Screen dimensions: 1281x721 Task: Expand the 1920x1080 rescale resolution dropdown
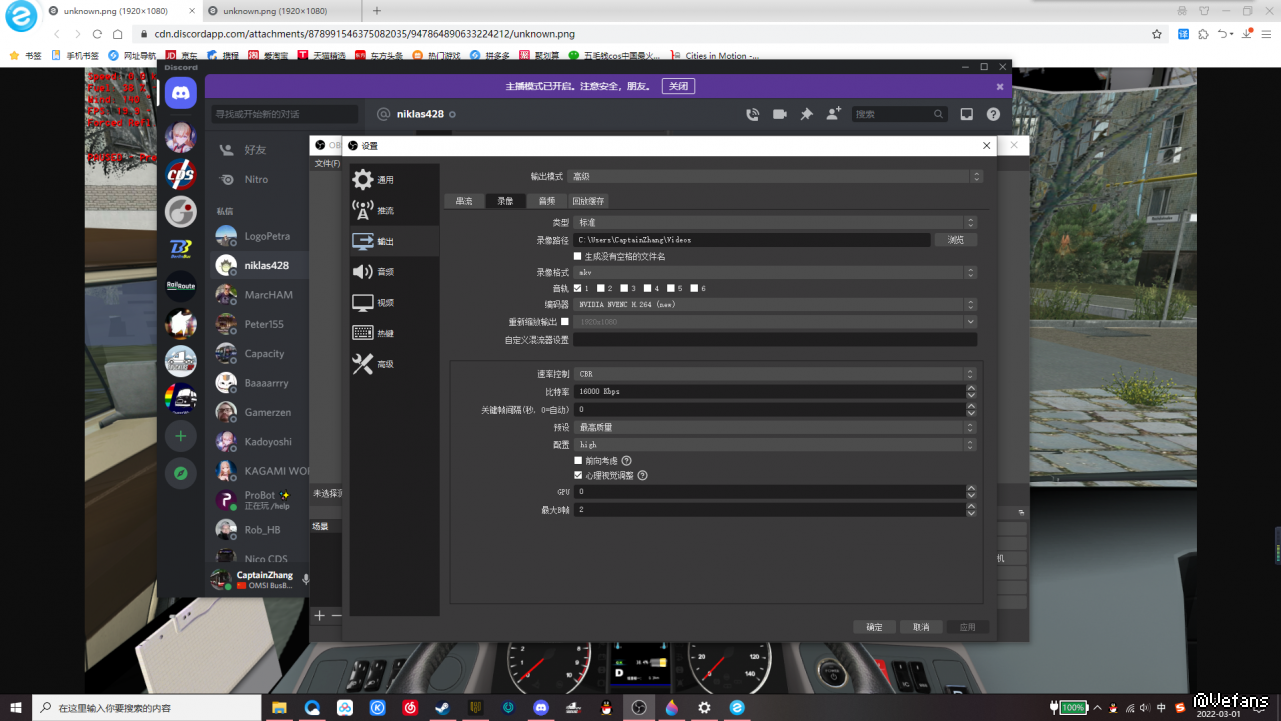click(776, 322)
